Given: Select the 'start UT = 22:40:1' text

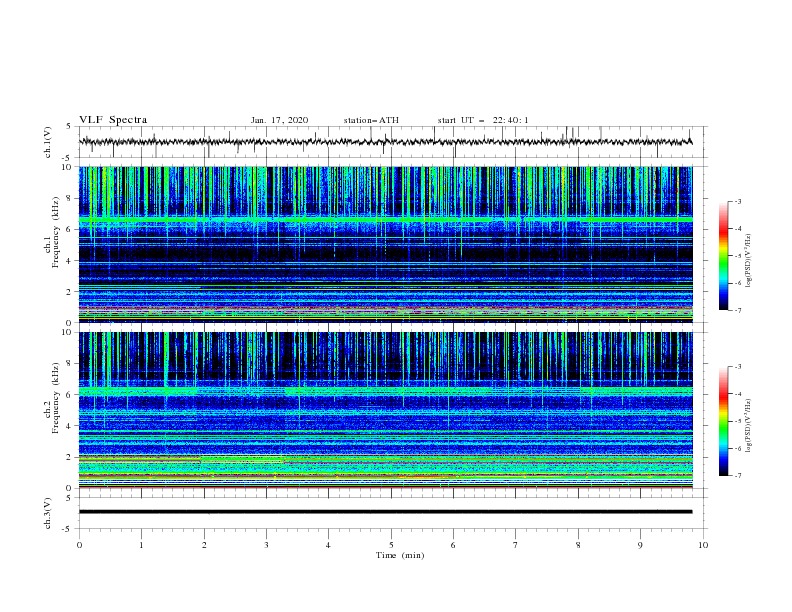Looking at the screenshot, I should click(x=483, y=120).
